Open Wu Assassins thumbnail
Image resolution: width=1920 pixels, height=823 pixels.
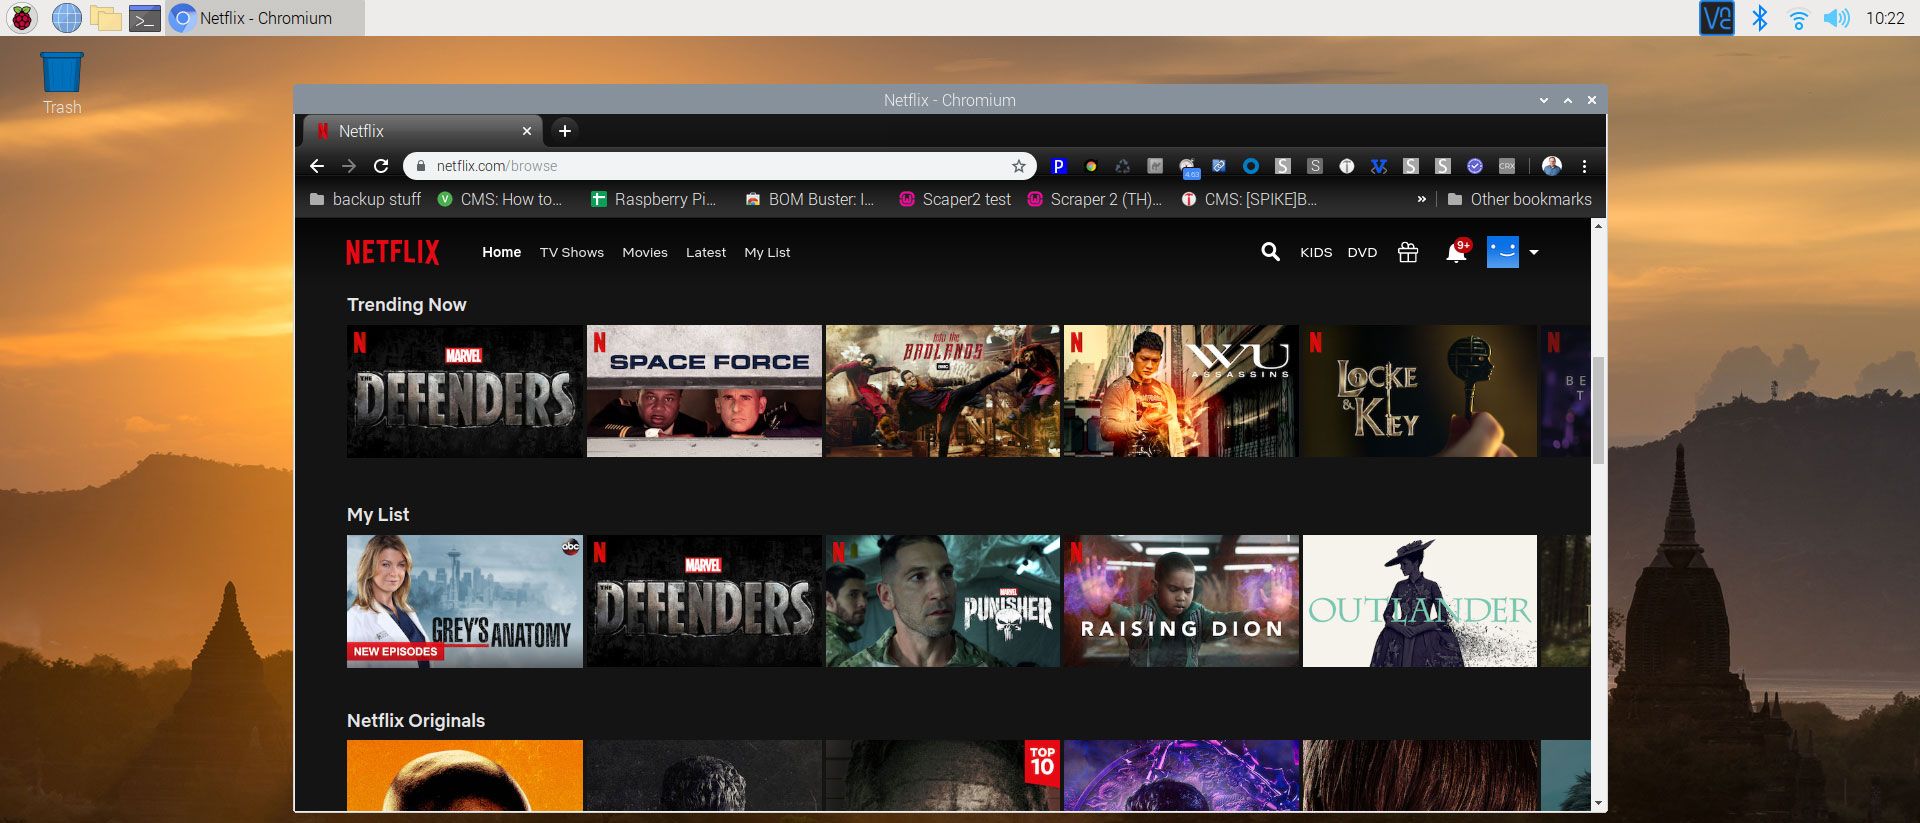[x=1181, y=391]
